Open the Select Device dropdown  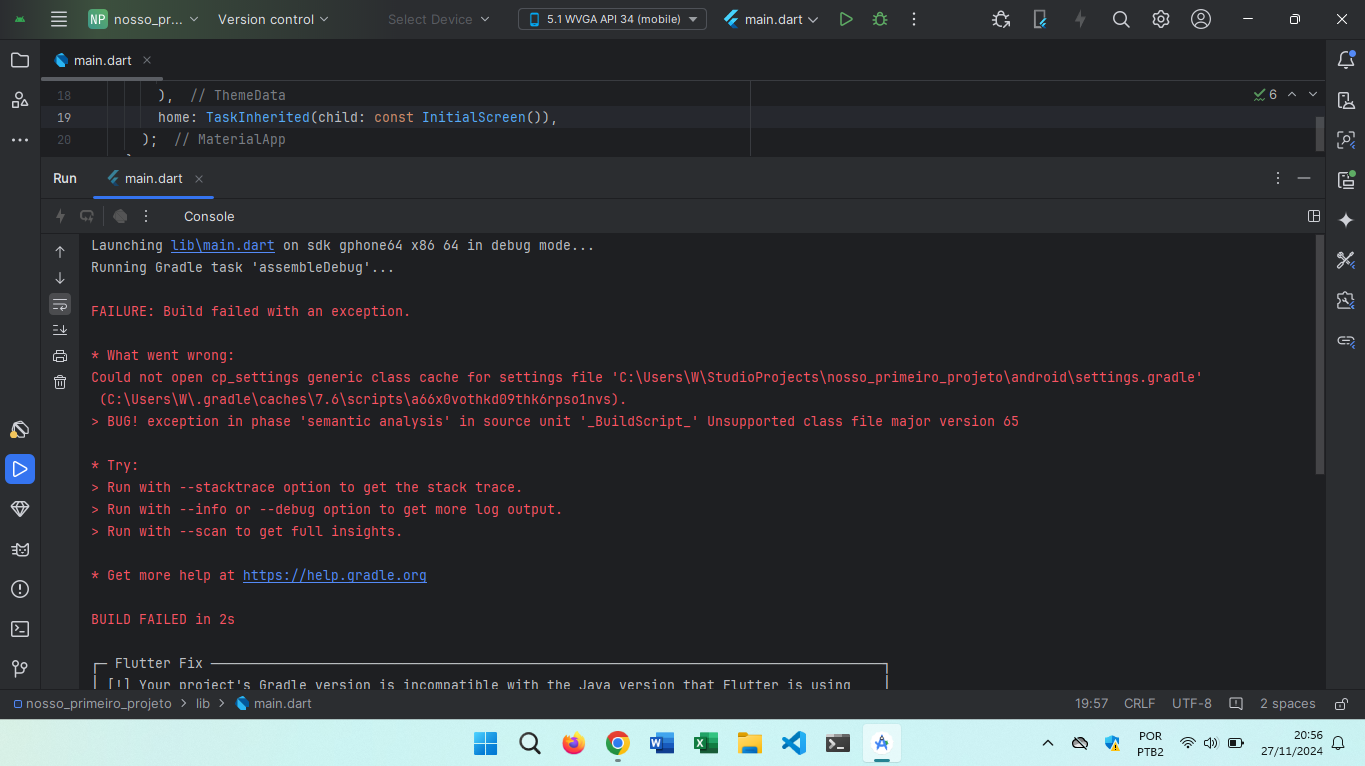click(x=439, y=19)
